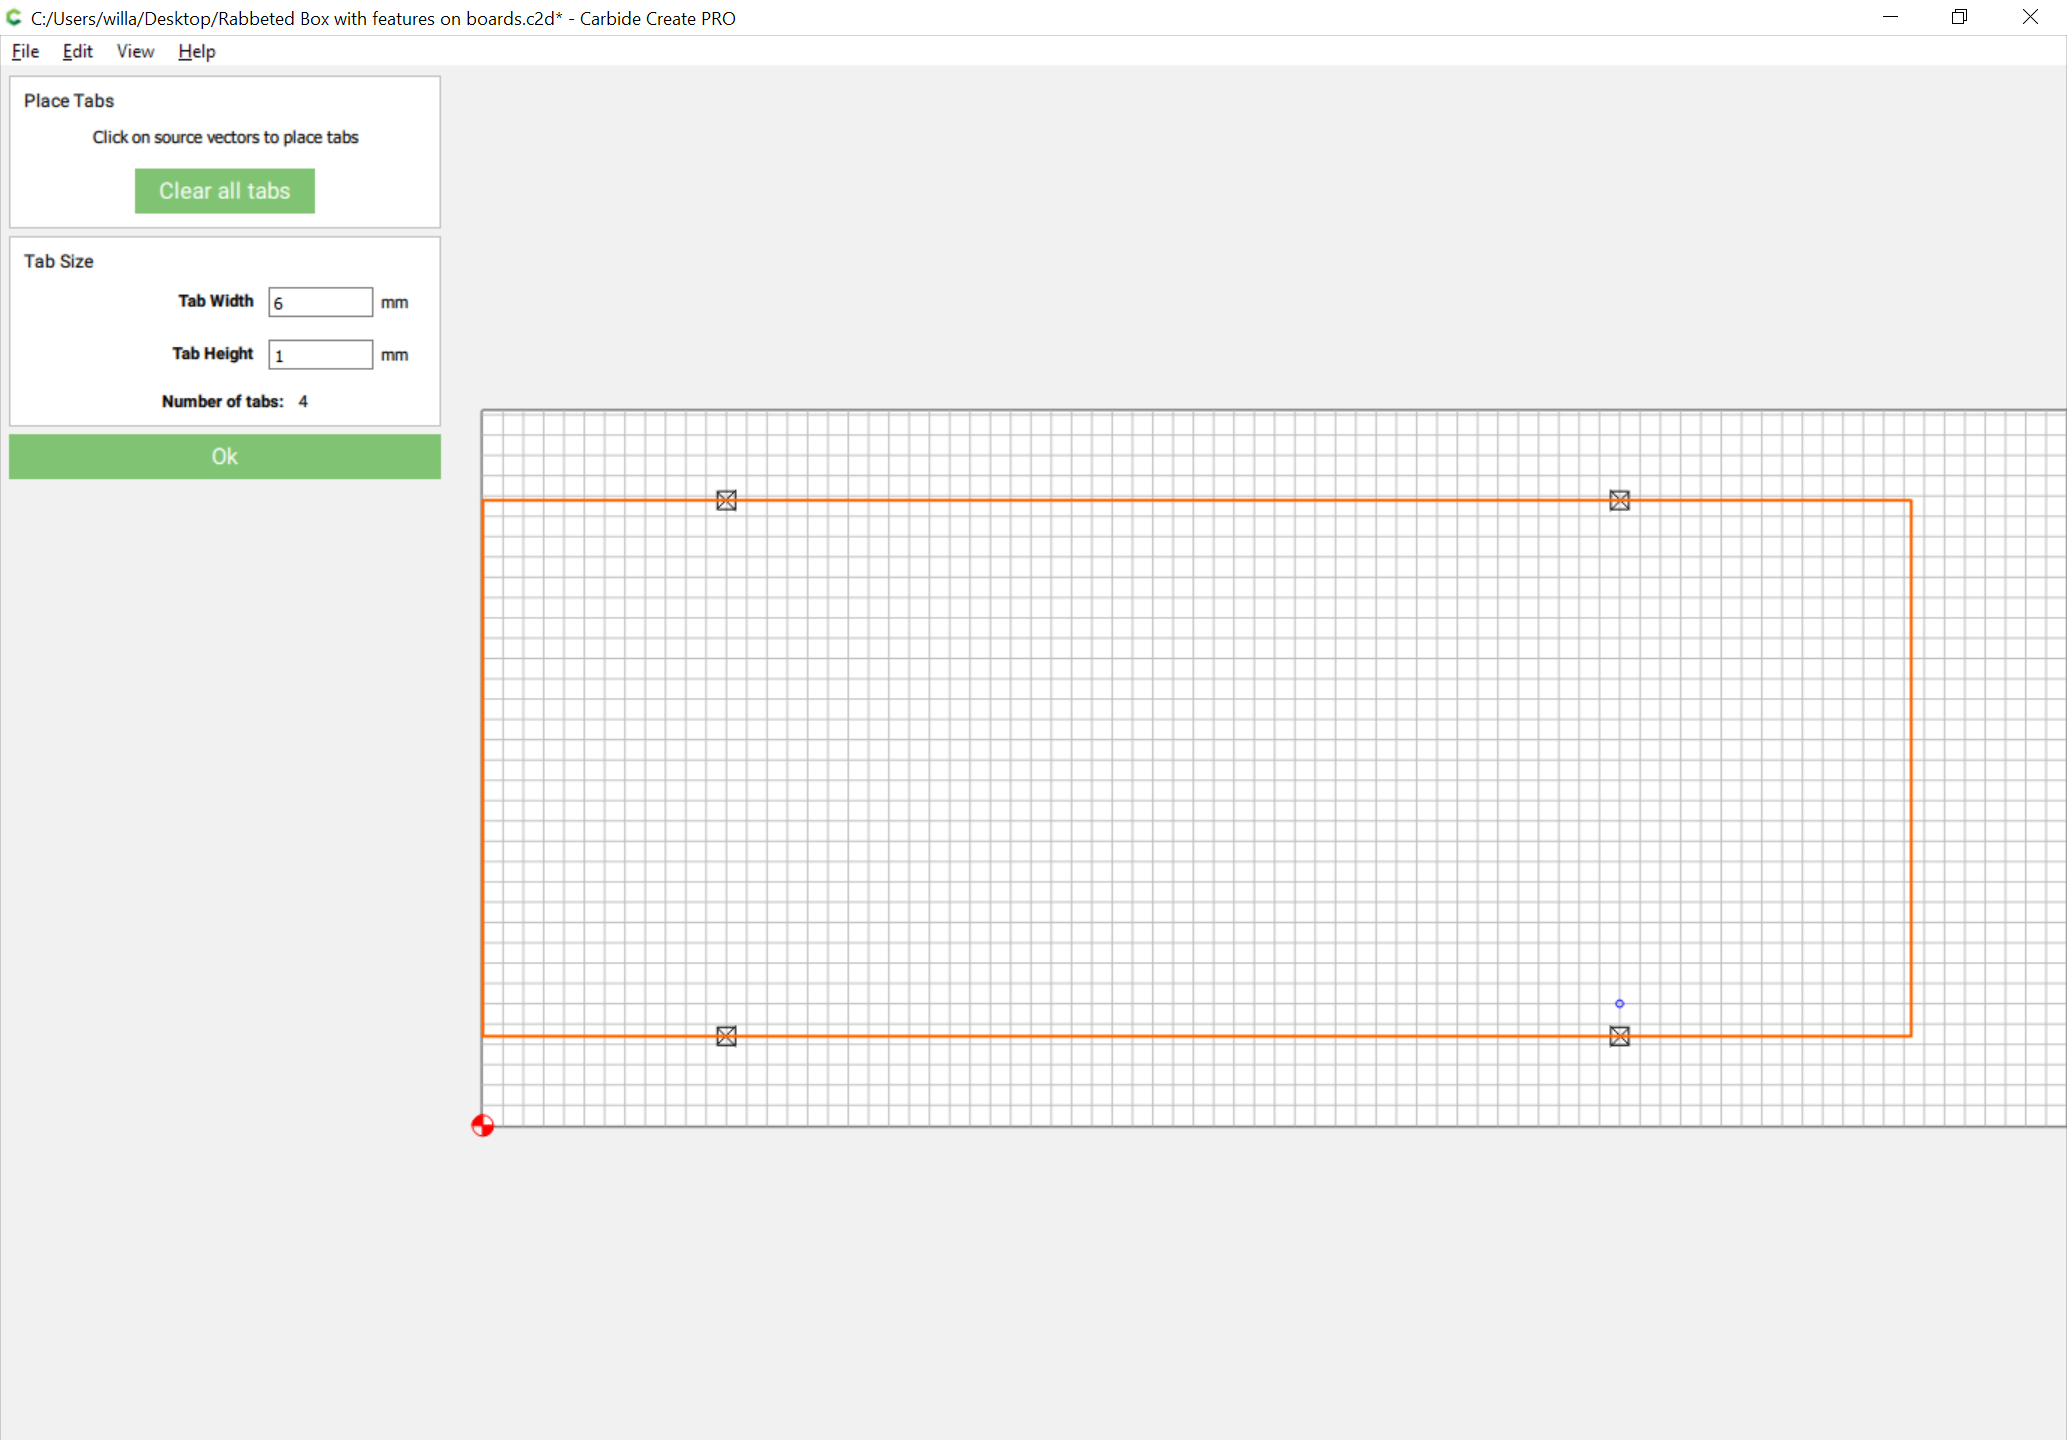Open the File menu
Screen dimensions: 2067x1440
click(x=25, y=51)
